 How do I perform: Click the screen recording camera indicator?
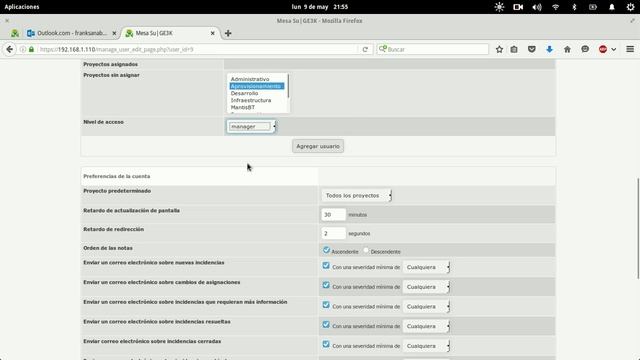[x=518, y=7]
